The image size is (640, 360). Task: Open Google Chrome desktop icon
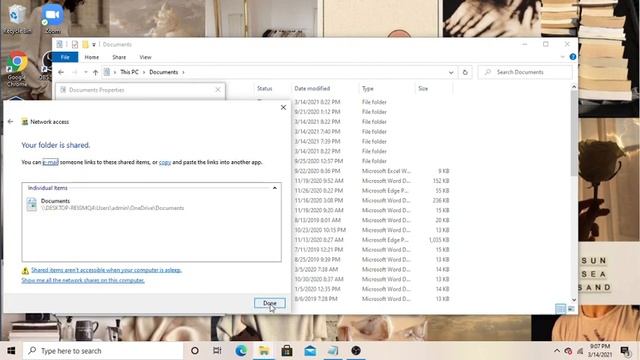[x=17, y=69]
